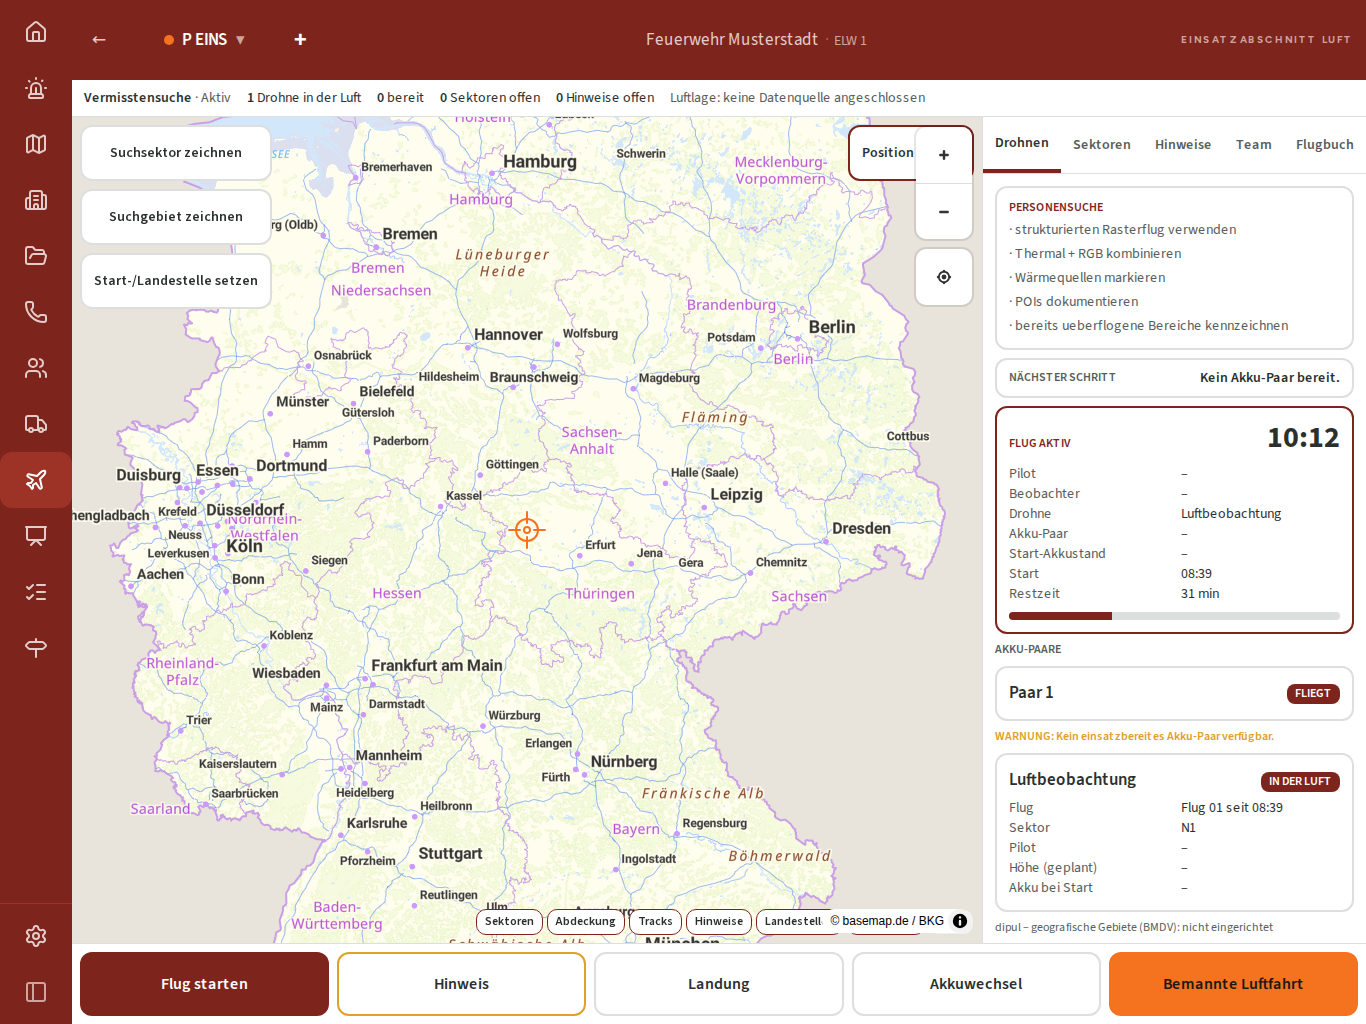Start a flight with Flug starten
The height and width of the screenshot is (1024, 1366).
pyautogui.click(x=205, y=984)
